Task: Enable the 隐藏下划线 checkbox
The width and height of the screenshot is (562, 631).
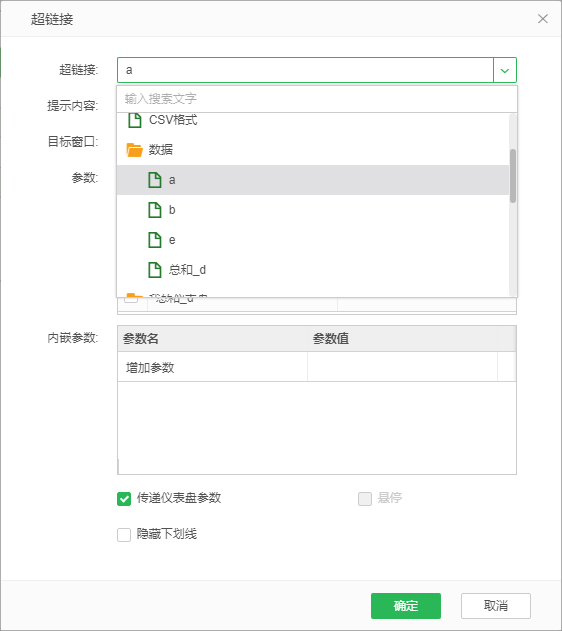Action: pos(124,535)
